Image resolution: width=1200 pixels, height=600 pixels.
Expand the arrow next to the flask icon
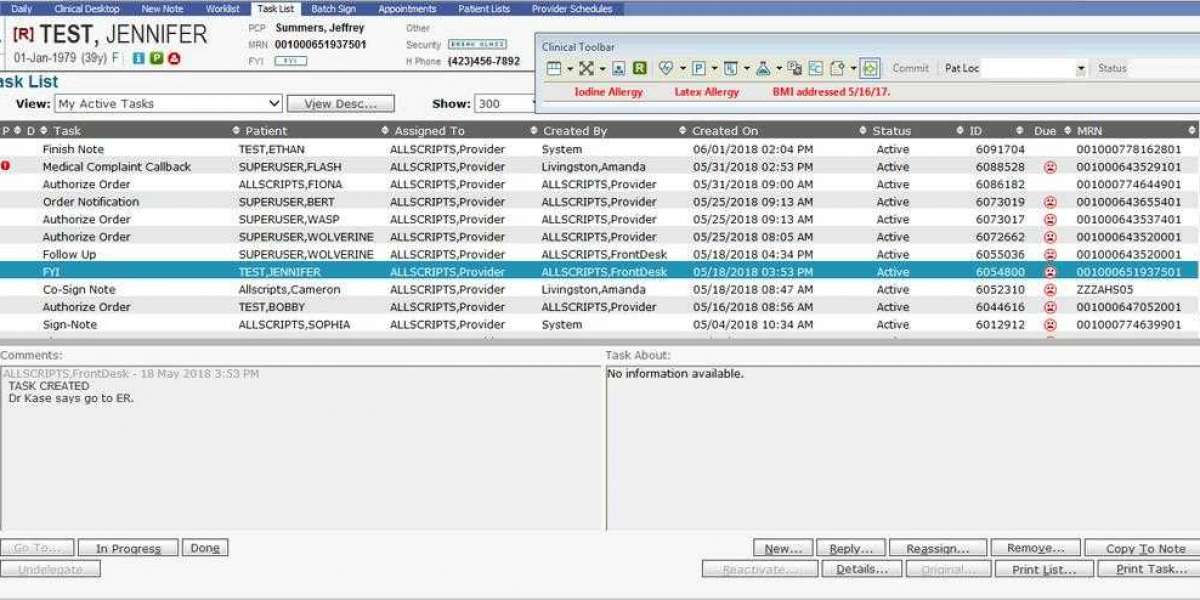tap(778, 69)
